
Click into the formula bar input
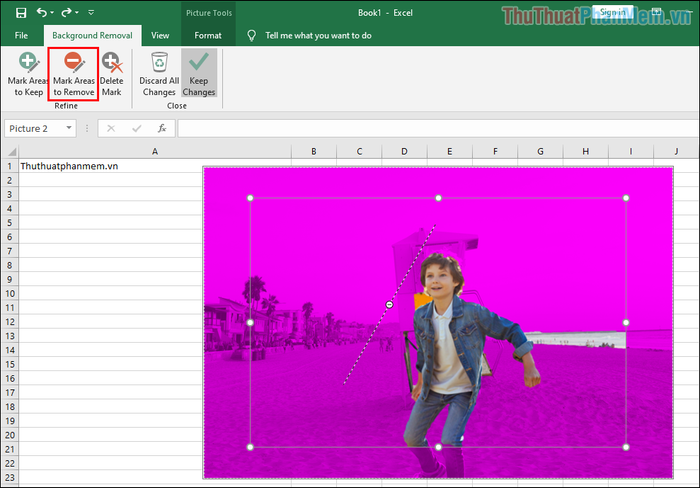[438, 129]
